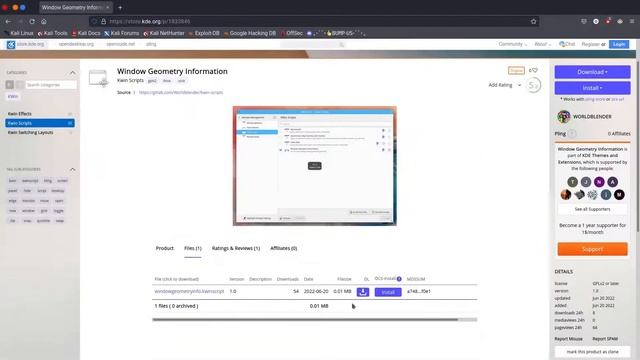Click the browser URL address bar
640x360 pixels.
314,21
